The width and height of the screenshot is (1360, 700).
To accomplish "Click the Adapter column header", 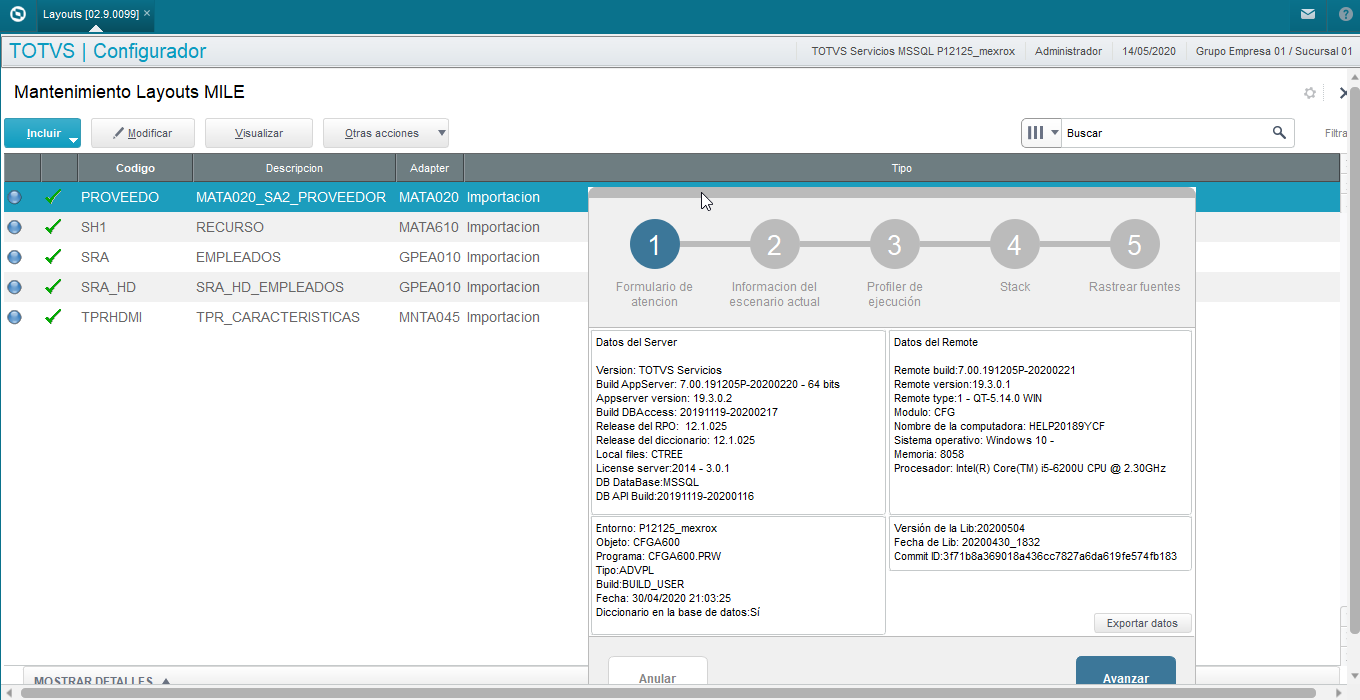I will coord(430,168).
